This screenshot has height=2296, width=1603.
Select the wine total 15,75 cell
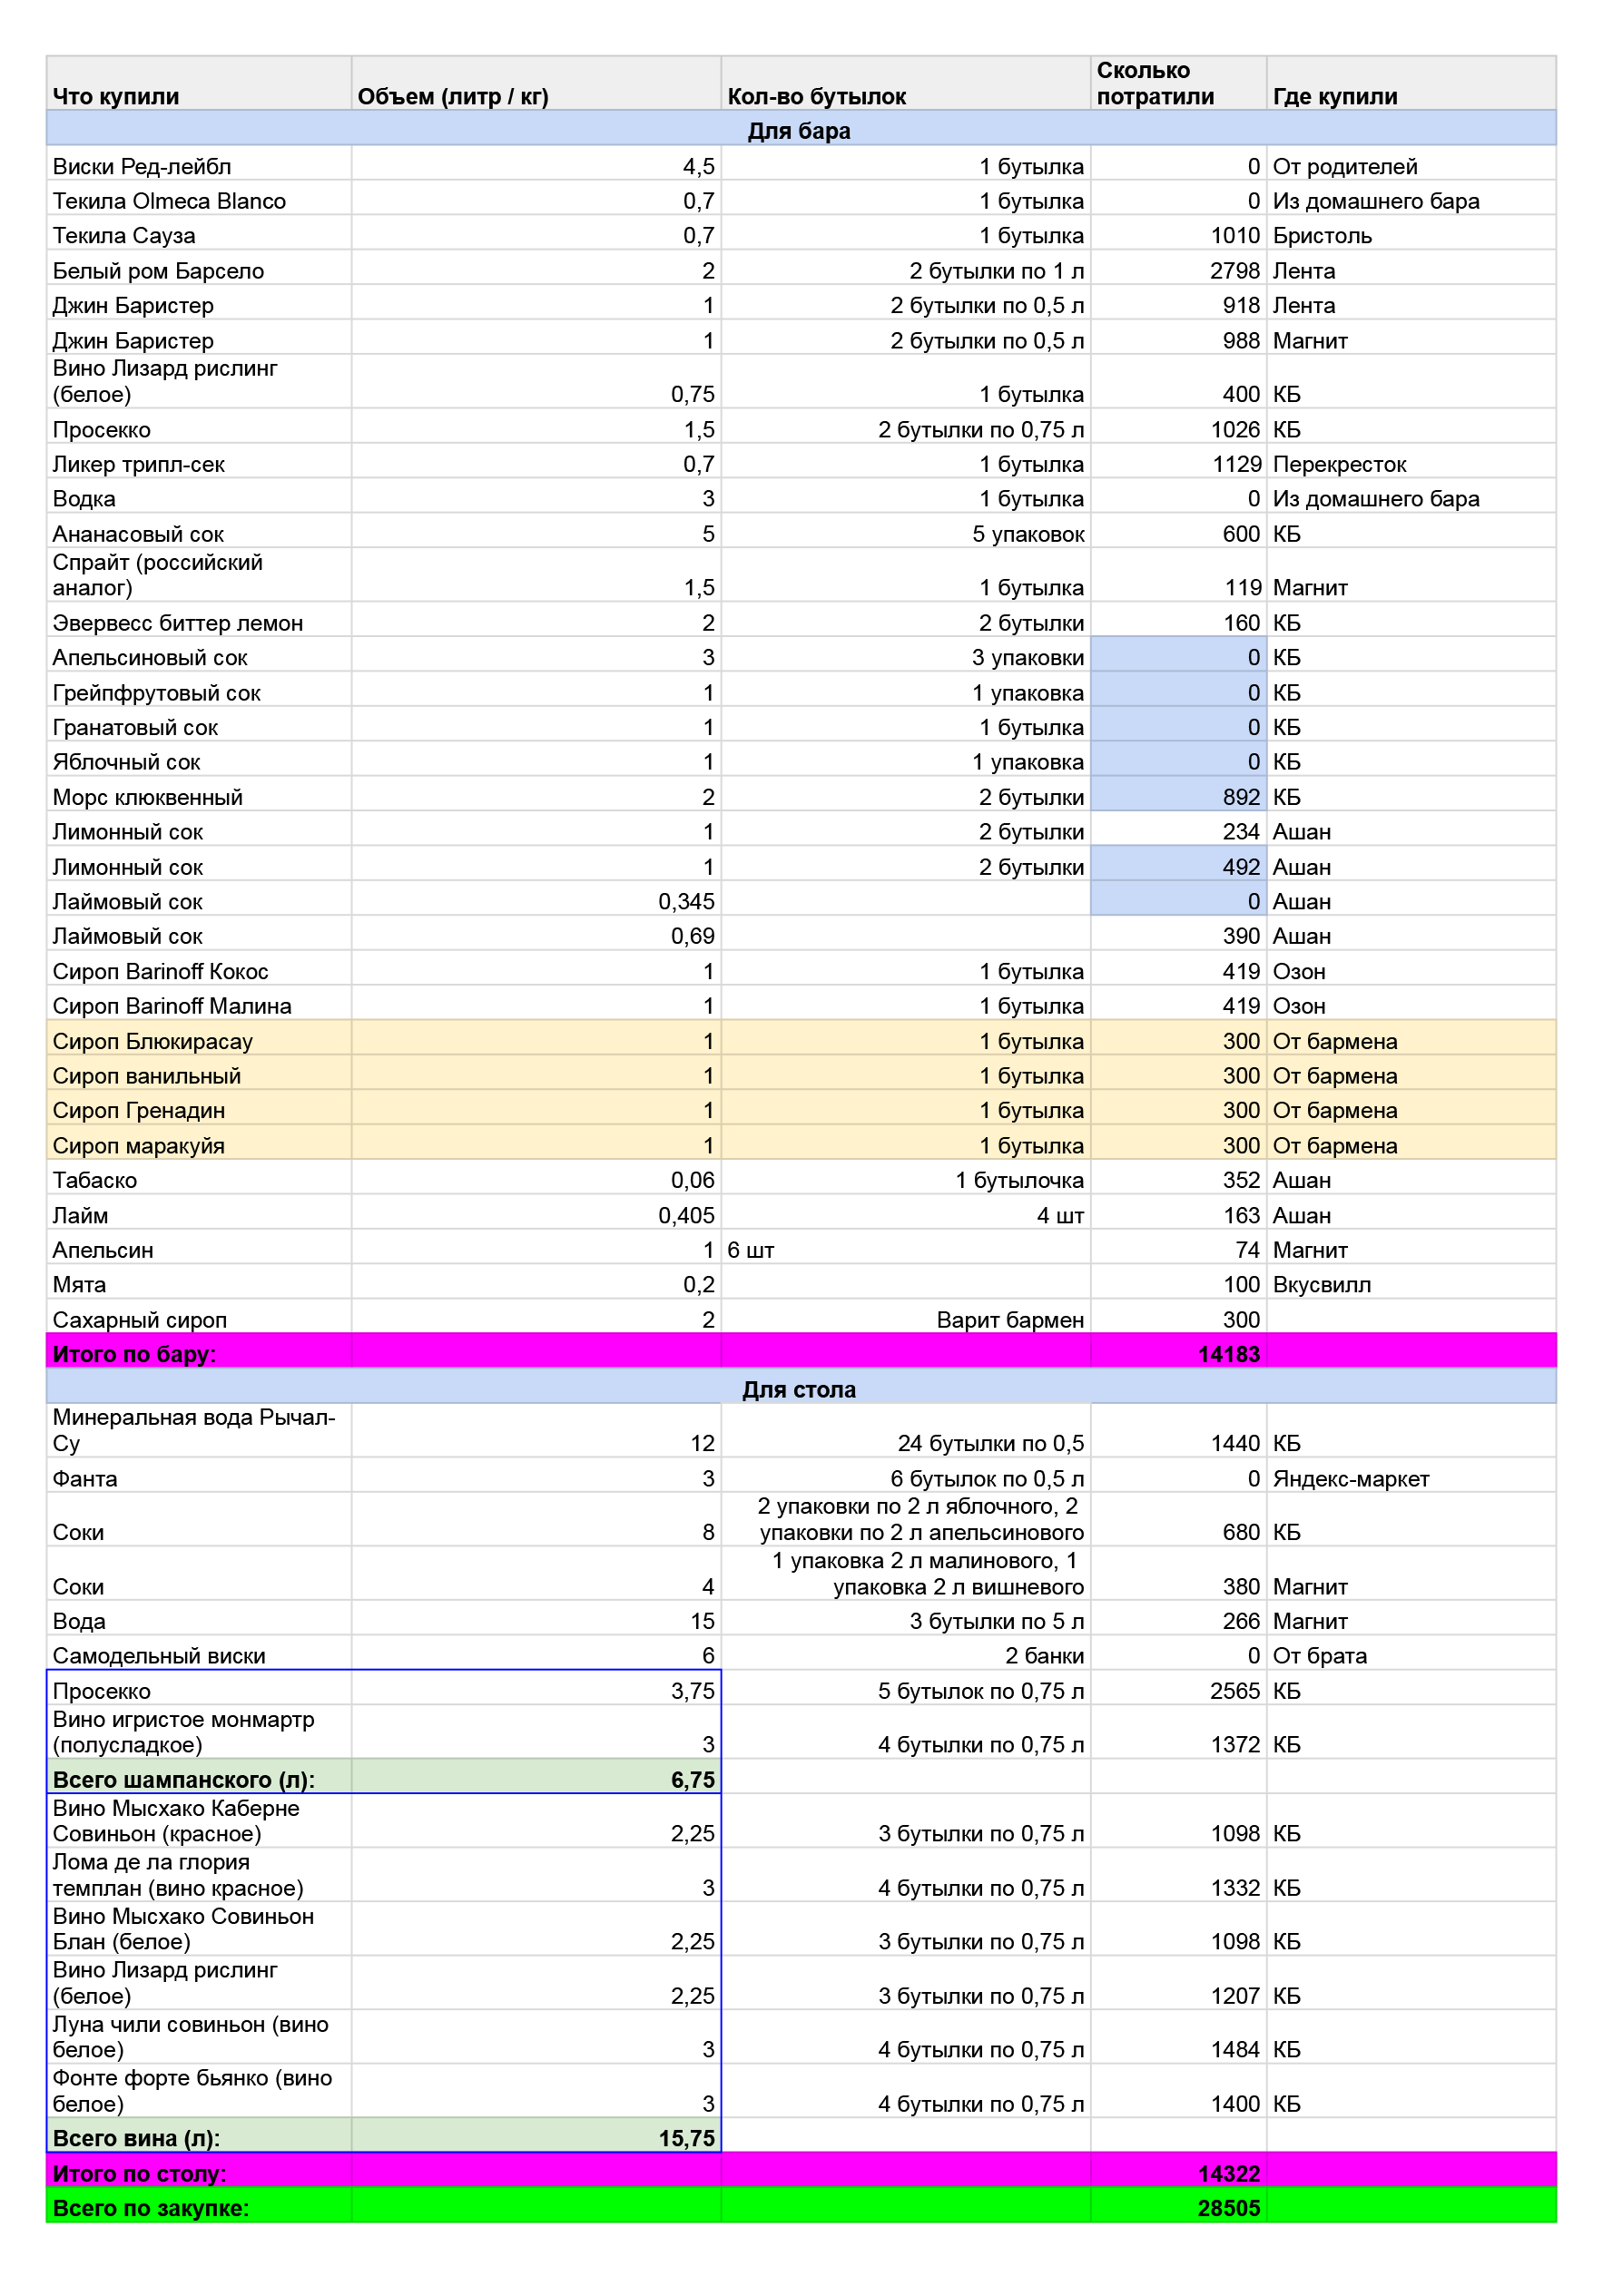(x=536, y=2136)
